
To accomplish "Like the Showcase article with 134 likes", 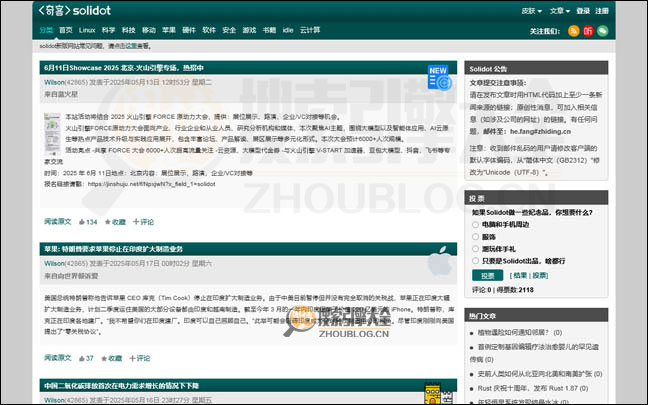I will (x=88, y=222).
